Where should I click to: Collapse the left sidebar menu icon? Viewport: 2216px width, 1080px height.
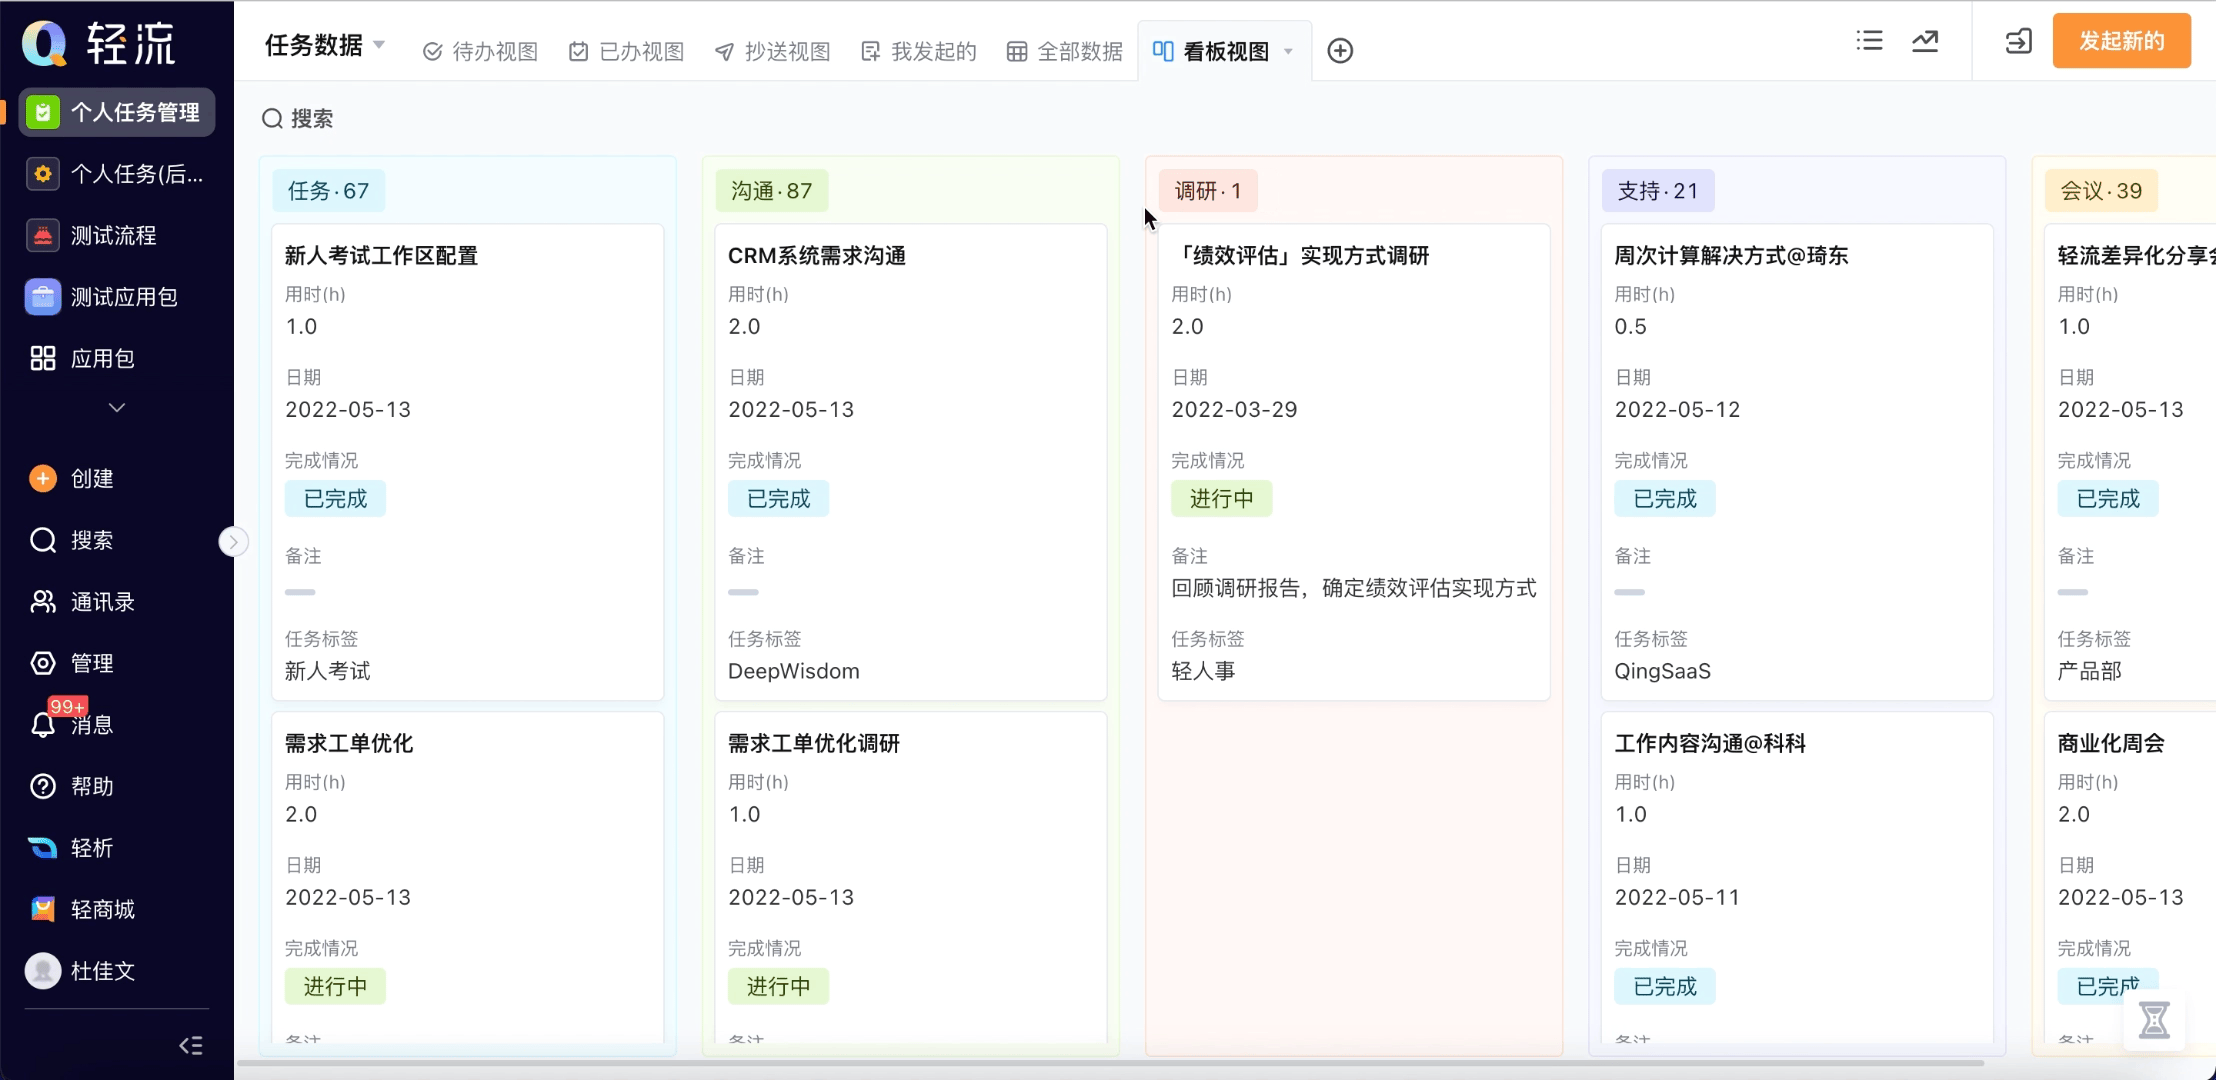click(x=191, y=1045)
